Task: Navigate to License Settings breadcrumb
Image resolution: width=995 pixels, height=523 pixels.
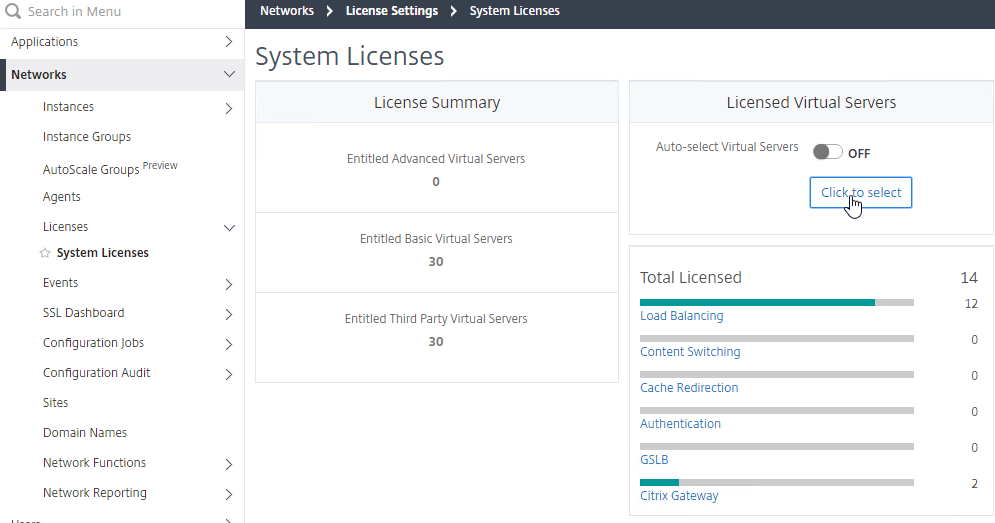Action: tap(392, 11)
